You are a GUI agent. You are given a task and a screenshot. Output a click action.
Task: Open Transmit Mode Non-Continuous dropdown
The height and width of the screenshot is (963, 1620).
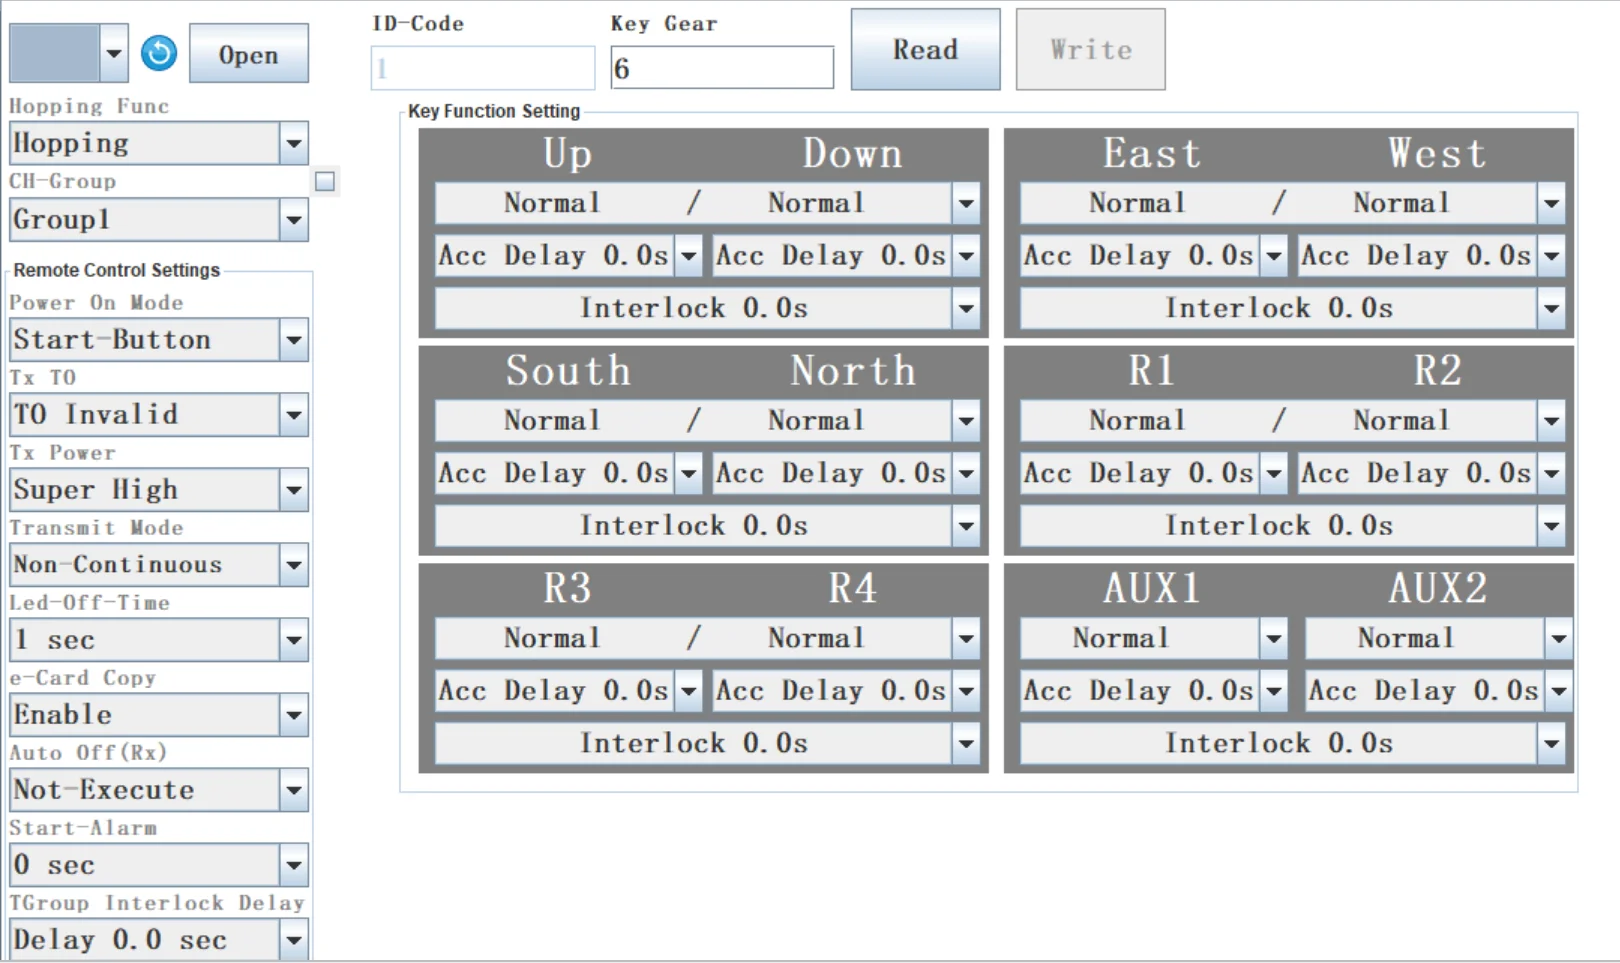tap(159, 564)
